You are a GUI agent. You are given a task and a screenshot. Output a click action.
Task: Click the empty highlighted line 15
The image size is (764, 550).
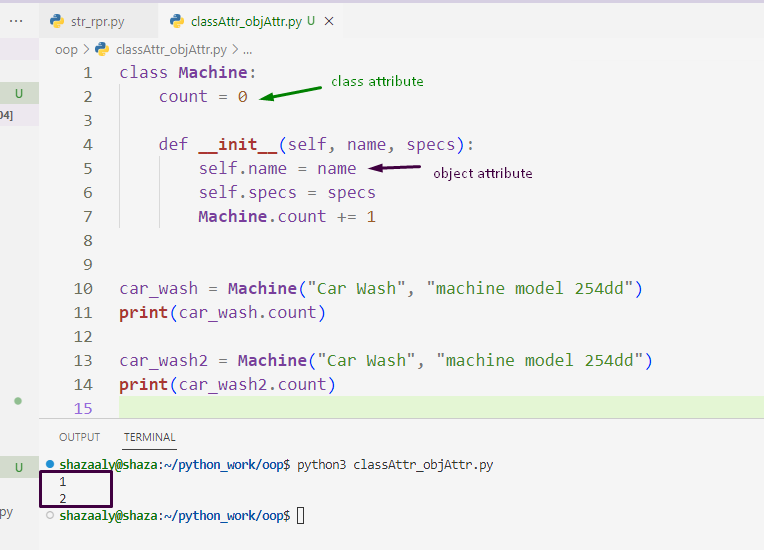coord(441,407)
